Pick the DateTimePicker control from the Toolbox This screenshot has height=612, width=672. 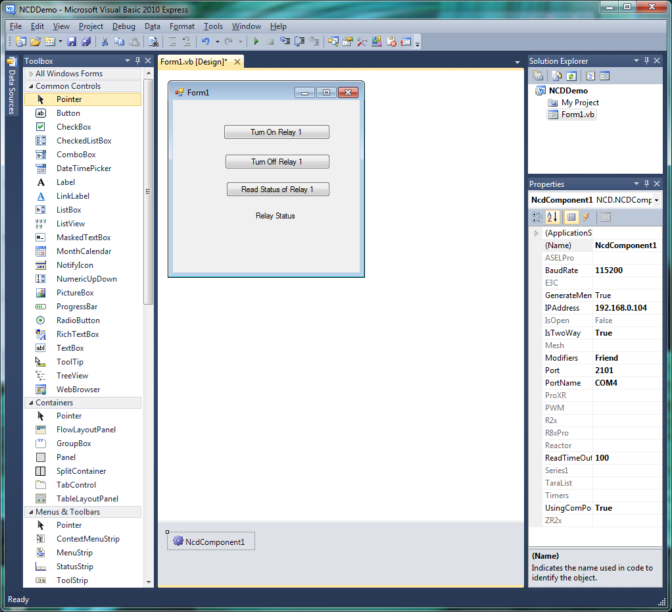[83, 168]
